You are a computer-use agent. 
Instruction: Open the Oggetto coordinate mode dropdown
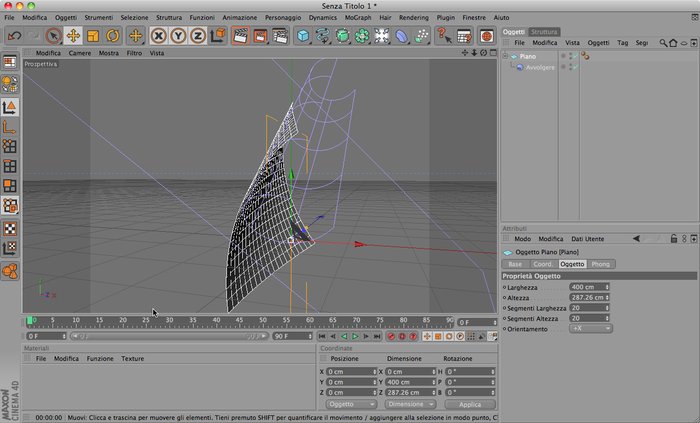351,404
